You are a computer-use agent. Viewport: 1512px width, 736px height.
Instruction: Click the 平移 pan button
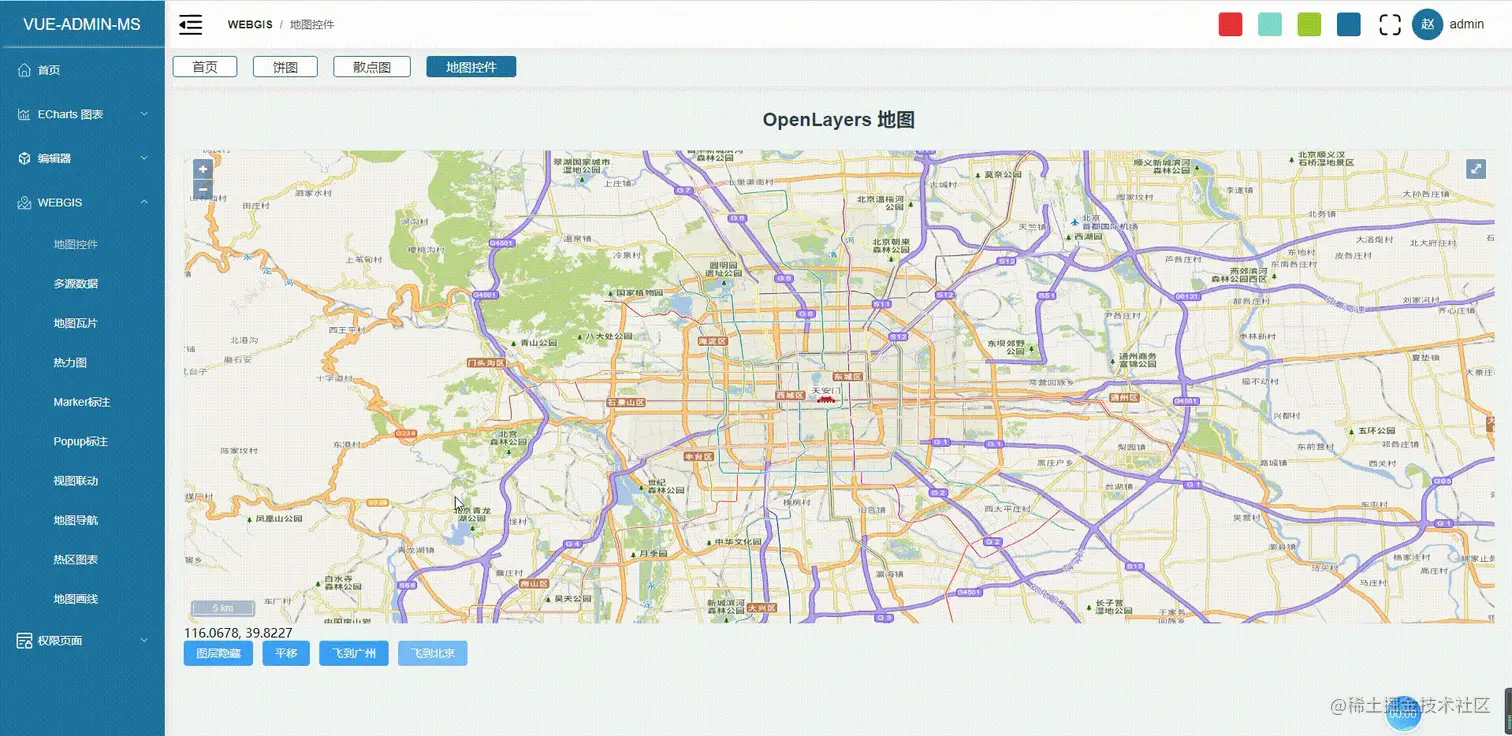point(286,652)
